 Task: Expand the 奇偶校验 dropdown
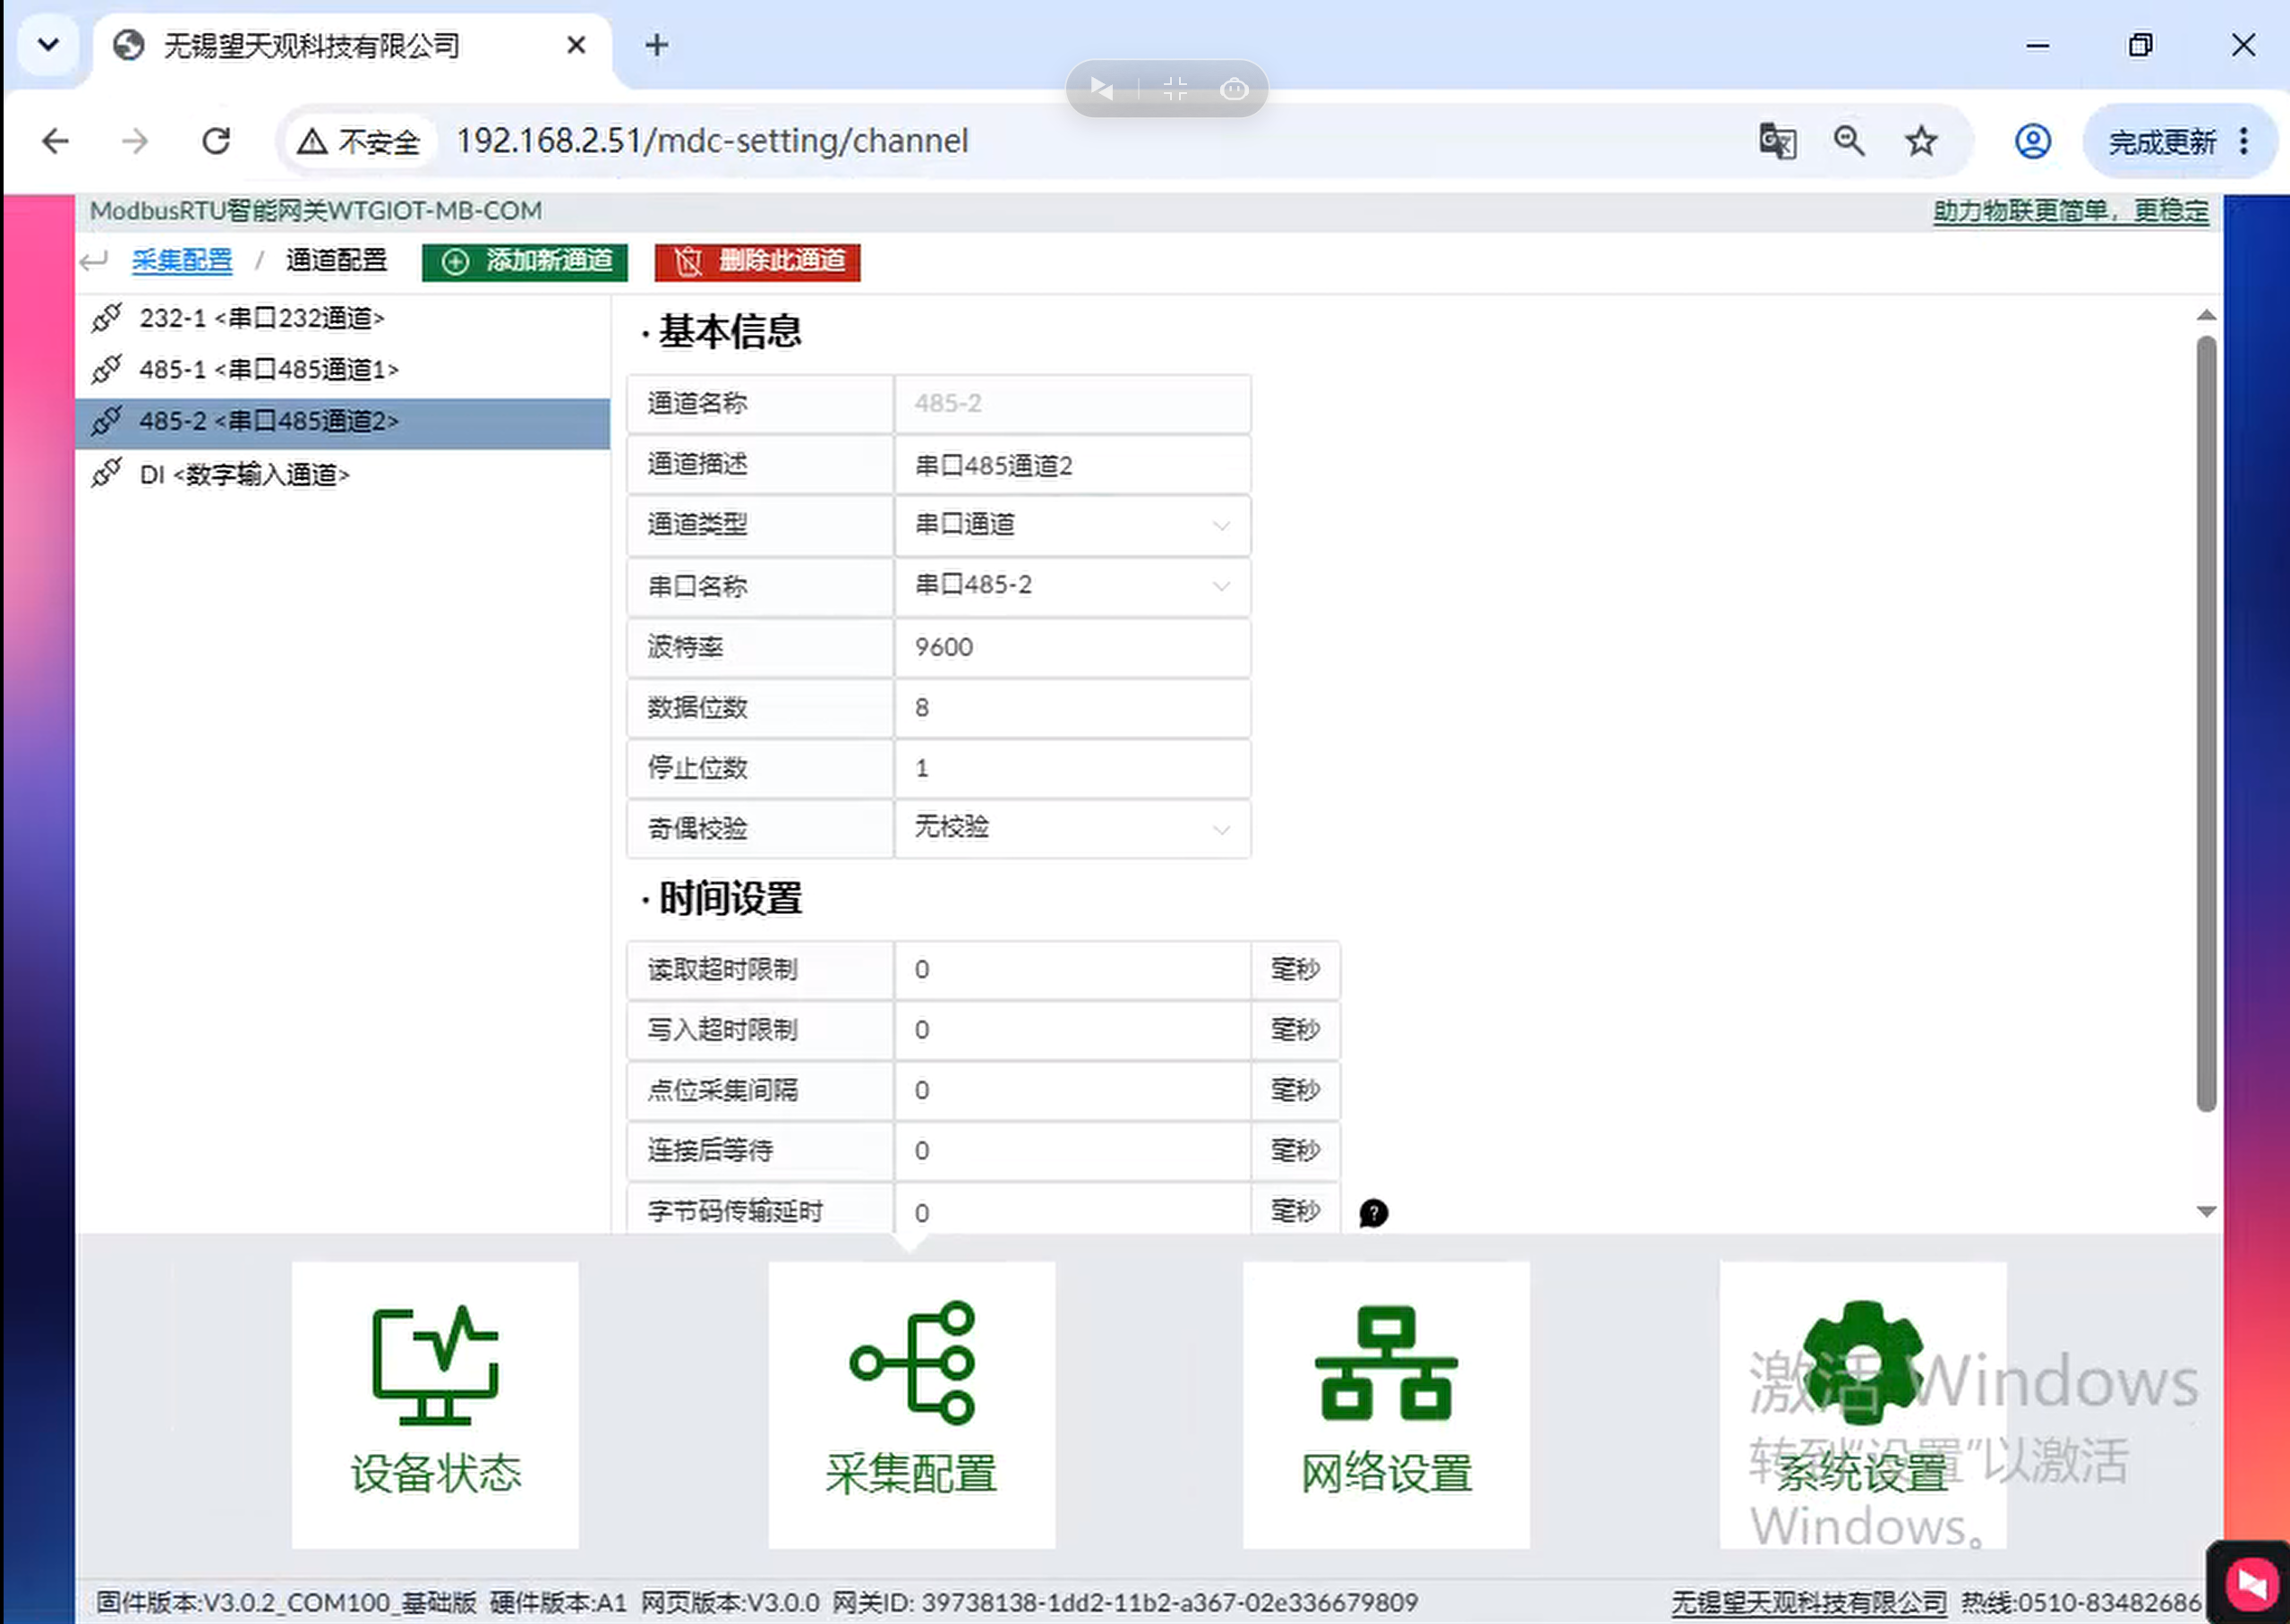coord(1072,828)
